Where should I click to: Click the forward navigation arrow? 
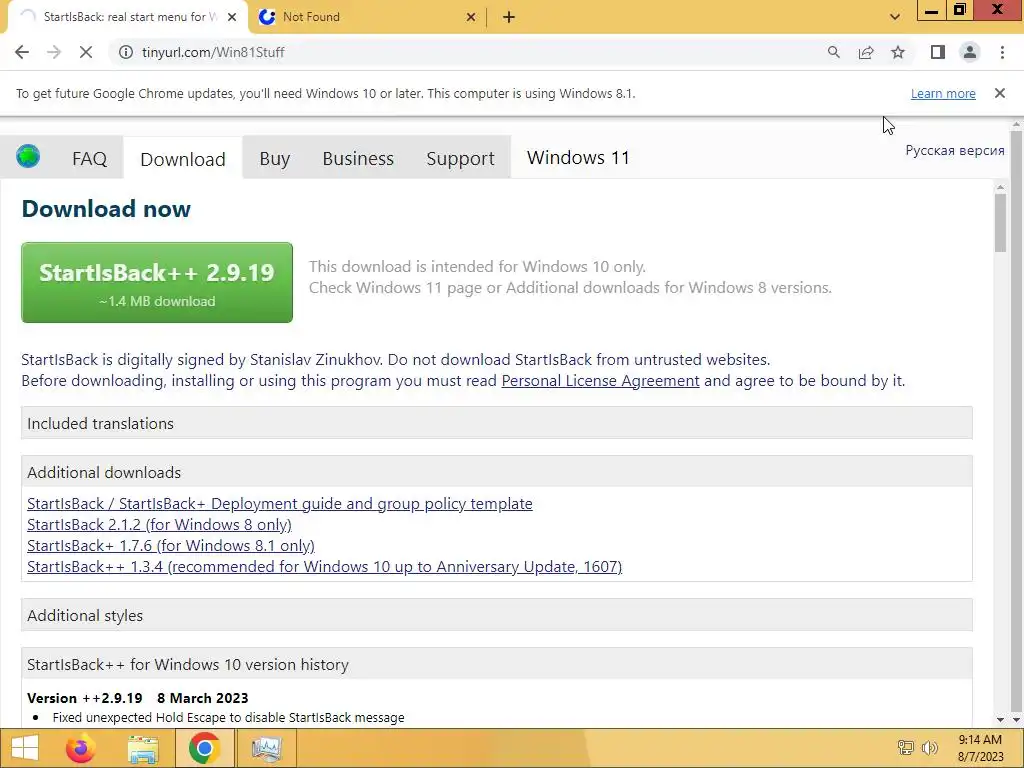point(54,52)
